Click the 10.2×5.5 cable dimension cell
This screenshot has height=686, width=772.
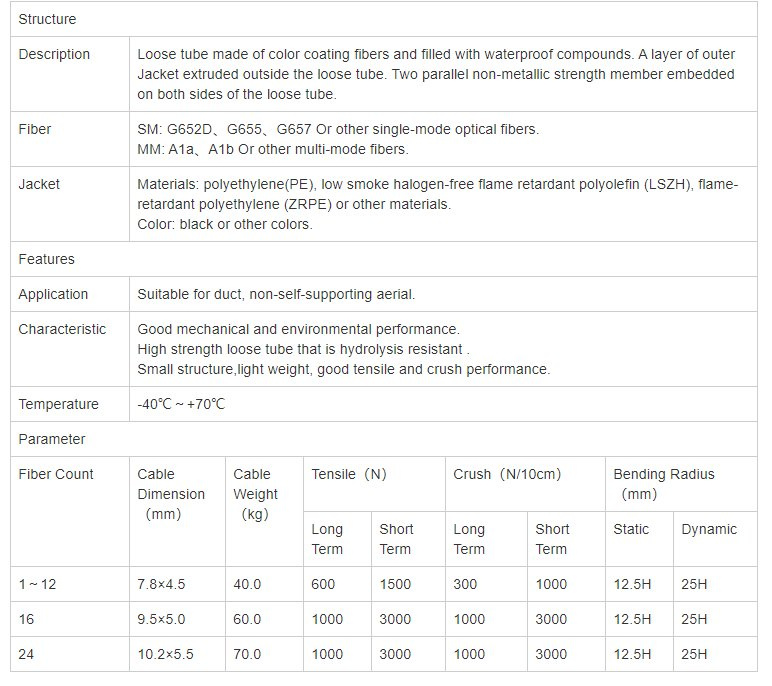tap(165, 654)
